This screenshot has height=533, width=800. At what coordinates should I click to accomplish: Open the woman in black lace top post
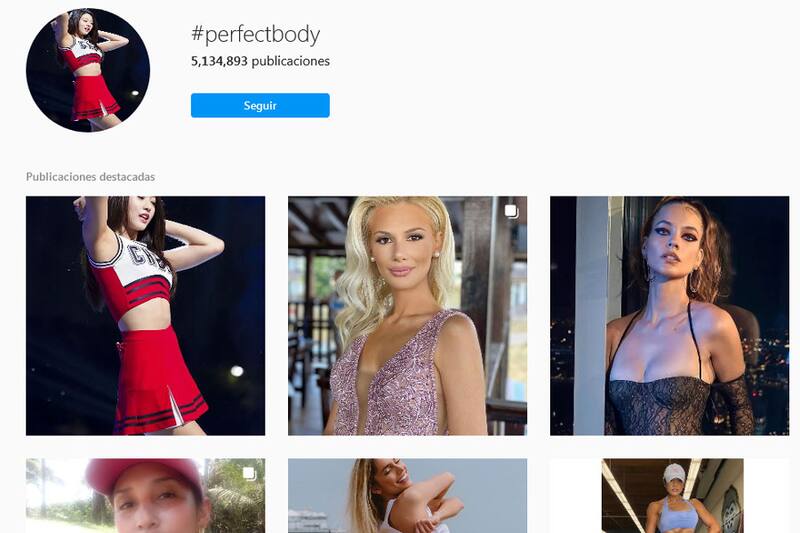pos(669,316)
